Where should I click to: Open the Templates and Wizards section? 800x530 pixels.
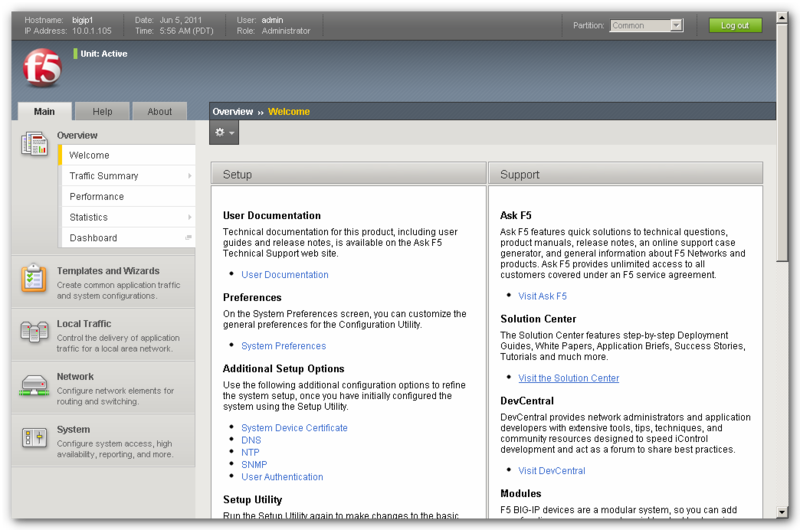108,271
